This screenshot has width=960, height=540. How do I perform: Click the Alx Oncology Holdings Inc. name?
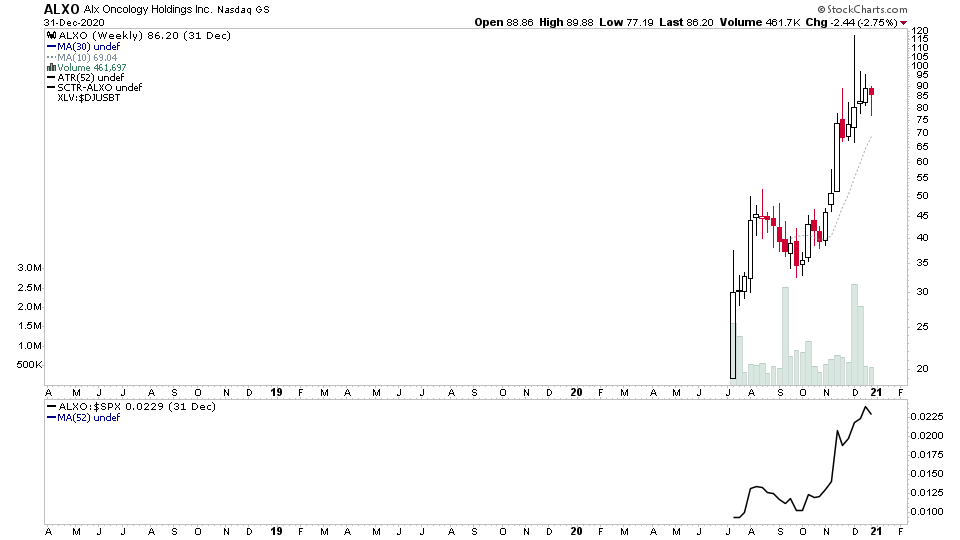pyautogui.click(x=148, y=10)
